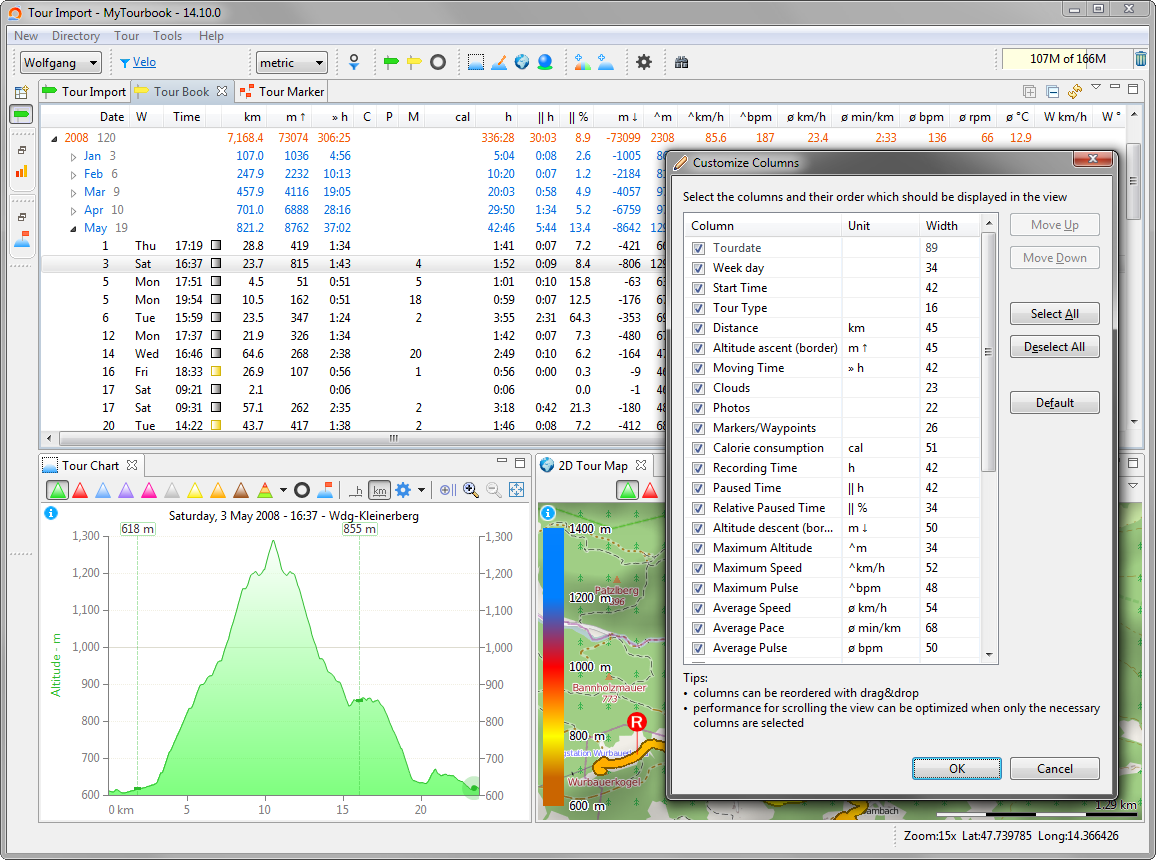Open the Wolfgang person dropdown
Screen dimensions: 1156x860
[x=60, y=63]
